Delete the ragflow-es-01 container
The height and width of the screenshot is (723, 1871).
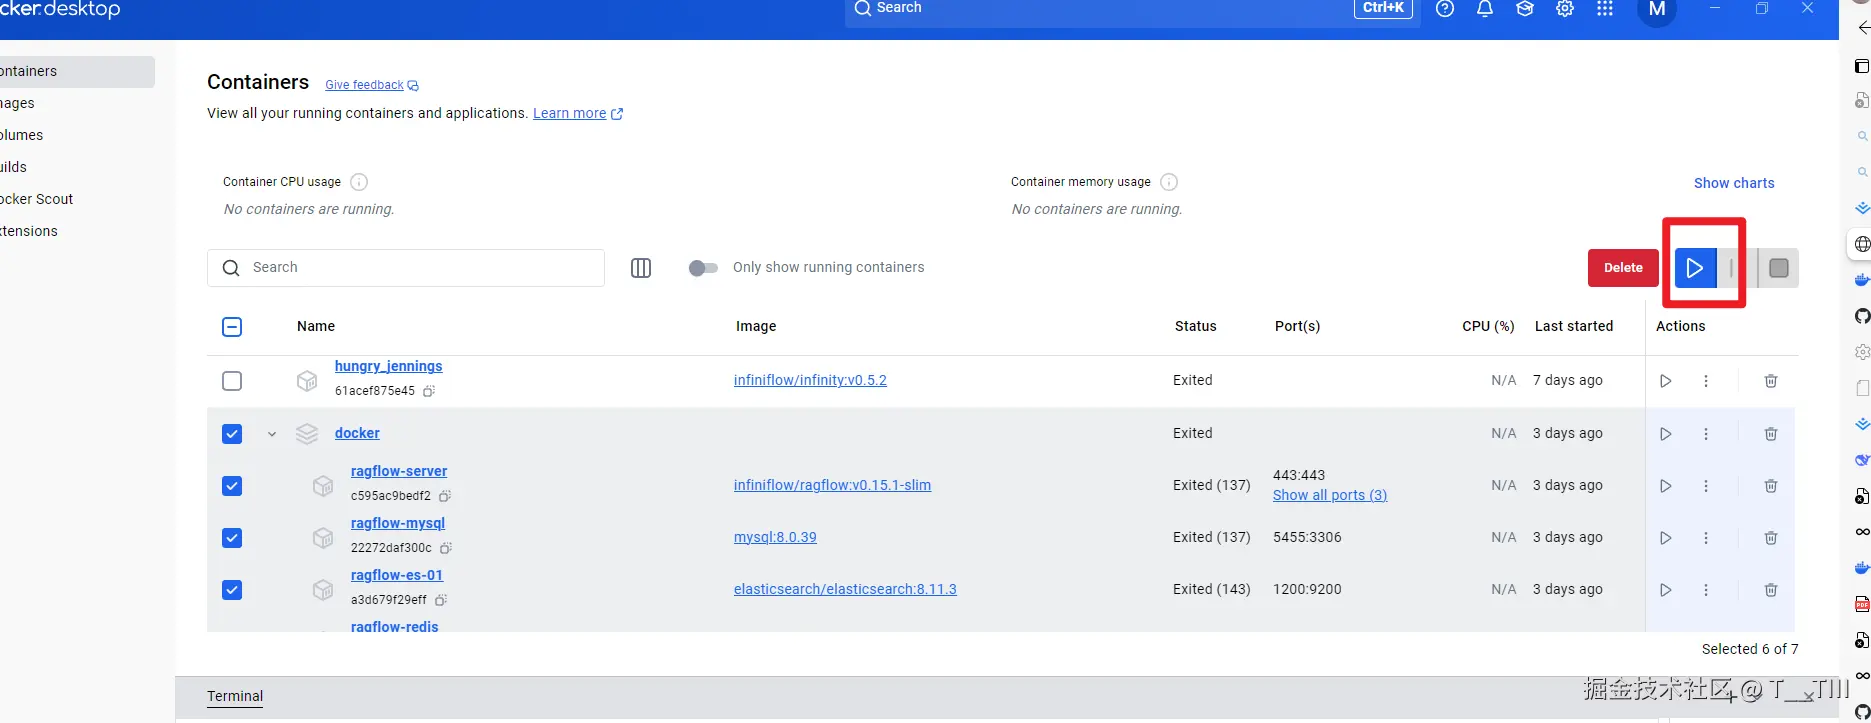click(x=1771, y=590)
